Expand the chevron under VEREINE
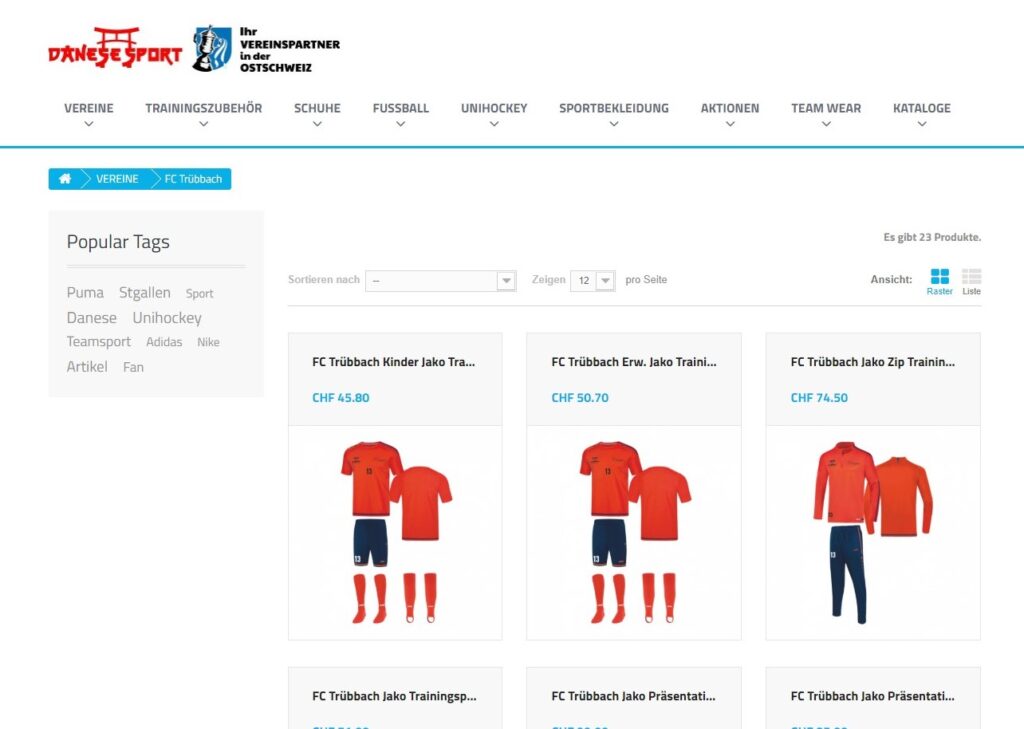The width and height of the screenshot is (1024, 729). click(x=89, y=123)
